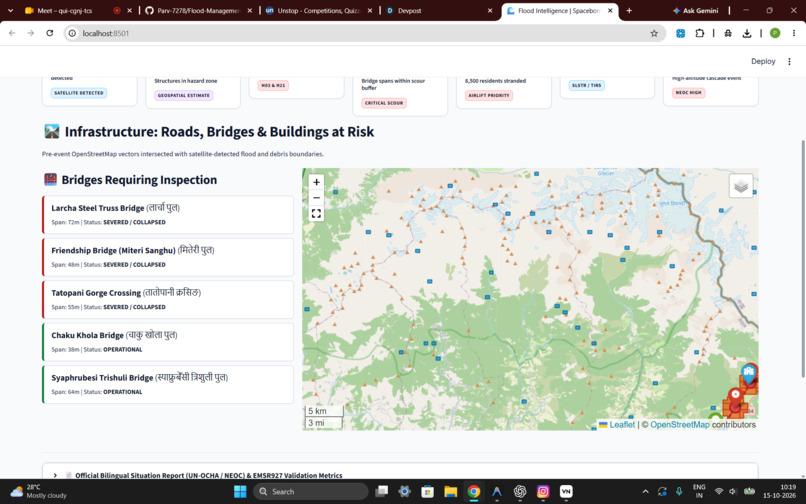Open Microsoft Store from the taskbar

(427, 492)
